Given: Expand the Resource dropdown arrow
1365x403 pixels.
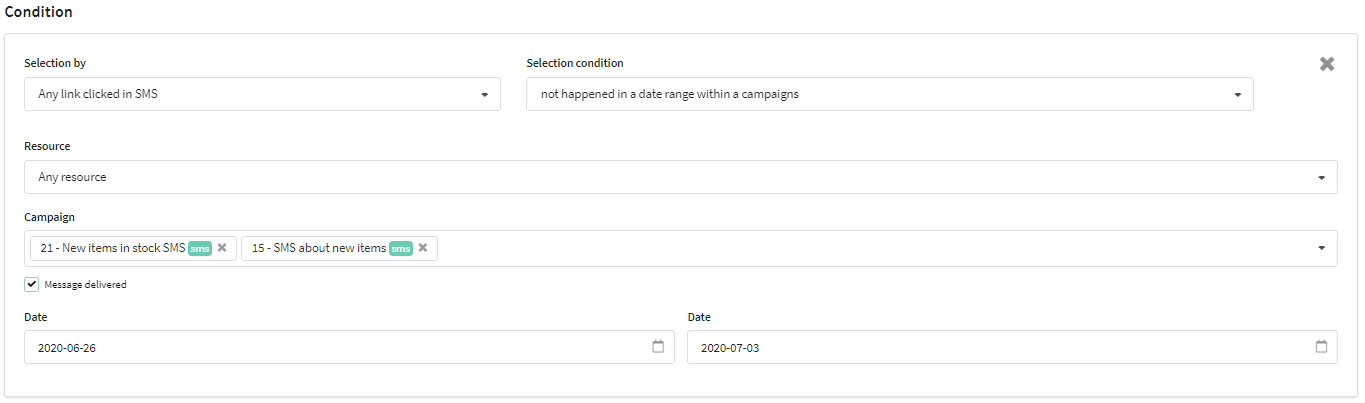Looking at the screenshot, I should pos(1321,178).
